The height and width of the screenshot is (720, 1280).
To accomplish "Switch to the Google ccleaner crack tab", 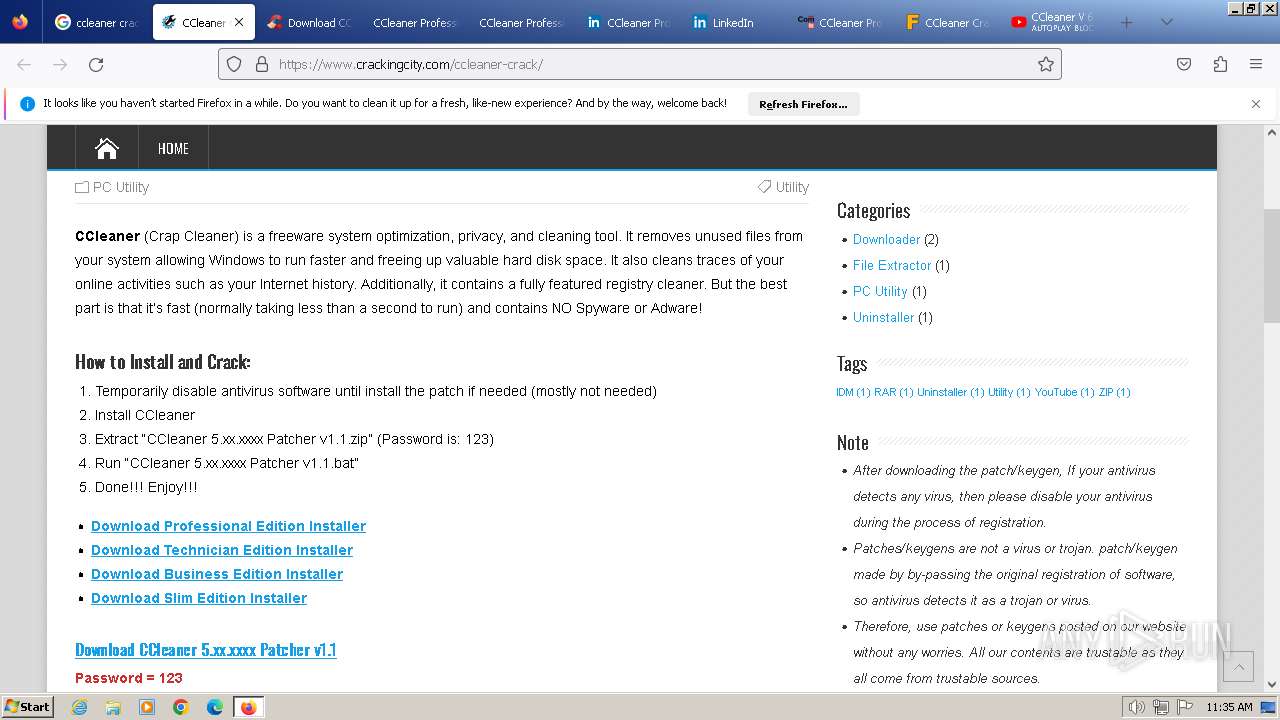I will pyautogui.click(x=98, y=22).
